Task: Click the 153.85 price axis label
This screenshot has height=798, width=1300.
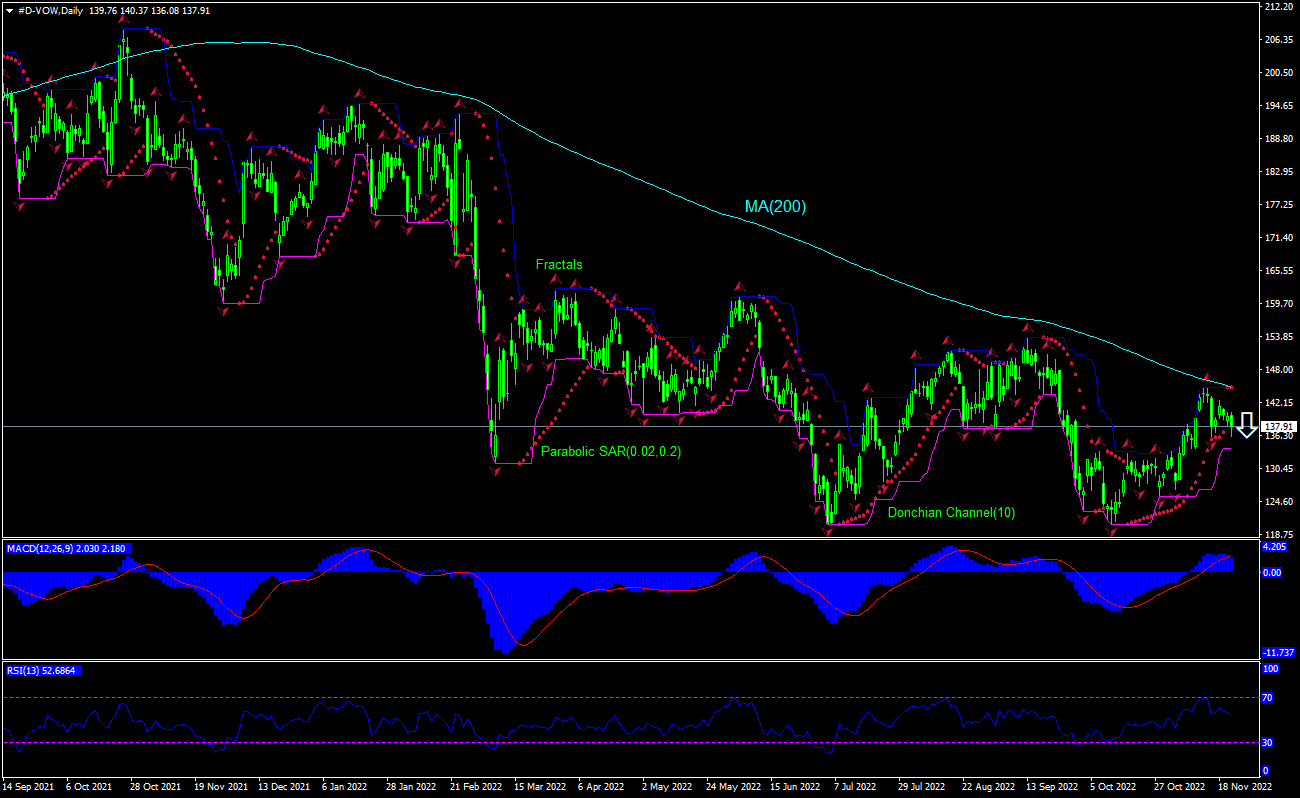Action: [x=1277, y=337]
